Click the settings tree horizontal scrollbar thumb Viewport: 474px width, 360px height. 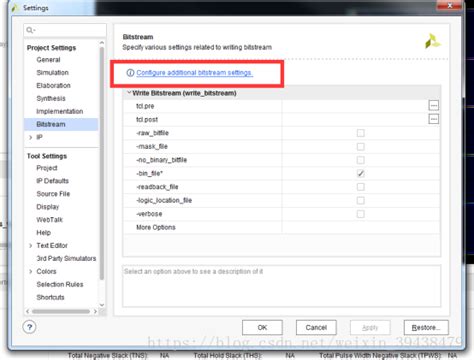click(x=61, y=311)
